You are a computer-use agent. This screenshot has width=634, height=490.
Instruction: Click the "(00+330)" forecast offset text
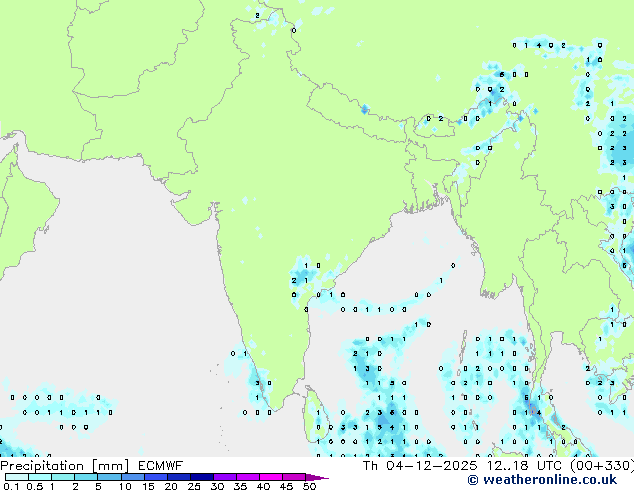click(x=602, y=466)
